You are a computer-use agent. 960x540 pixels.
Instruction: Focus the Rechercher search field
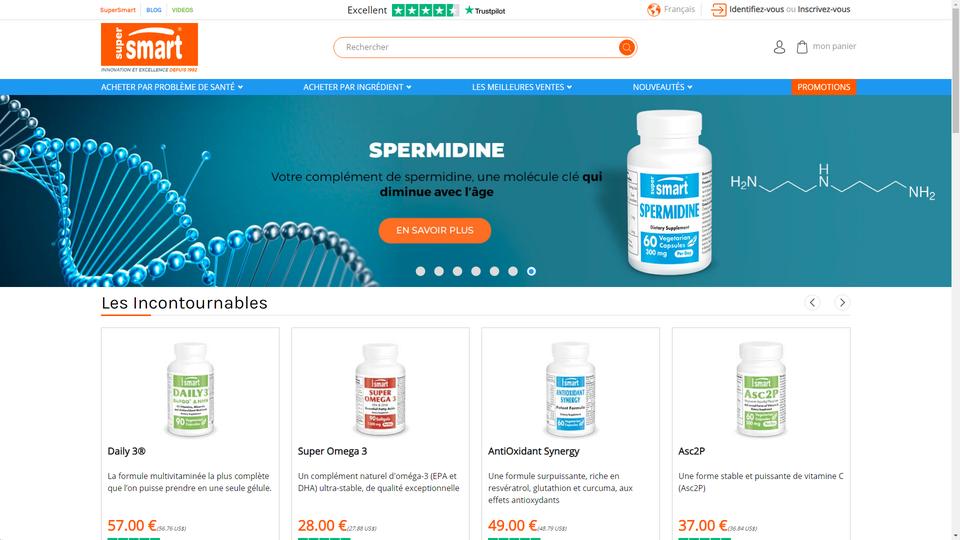tap(478, 47)
